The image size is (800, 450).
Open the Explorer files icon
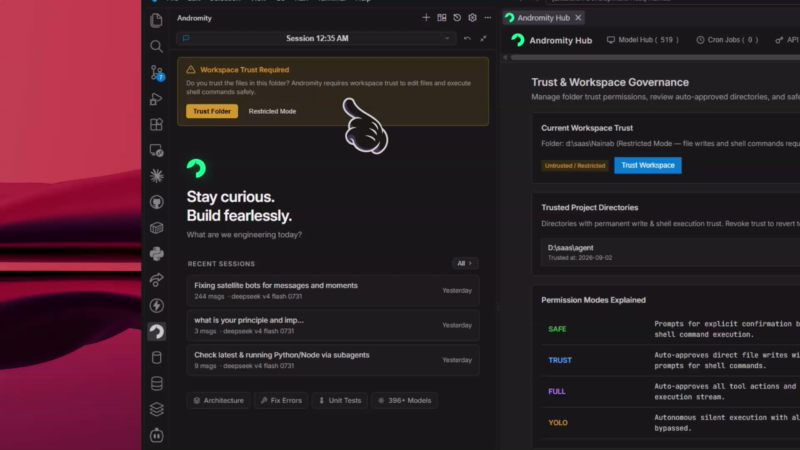pos(157,20)
